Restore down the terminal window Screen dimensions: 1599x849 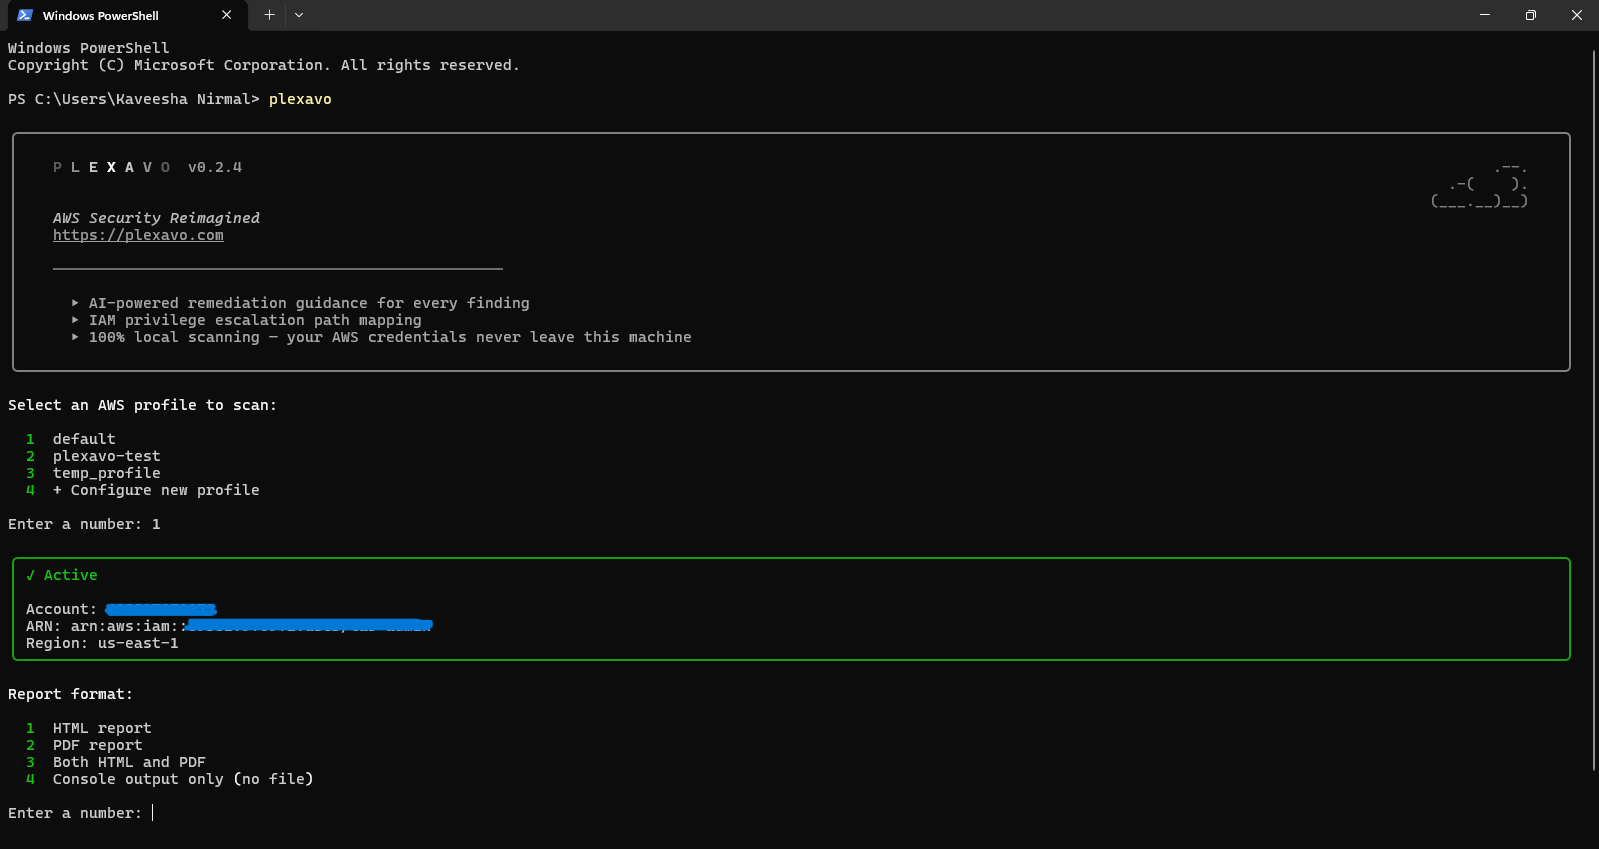(x=1530, y=15)
